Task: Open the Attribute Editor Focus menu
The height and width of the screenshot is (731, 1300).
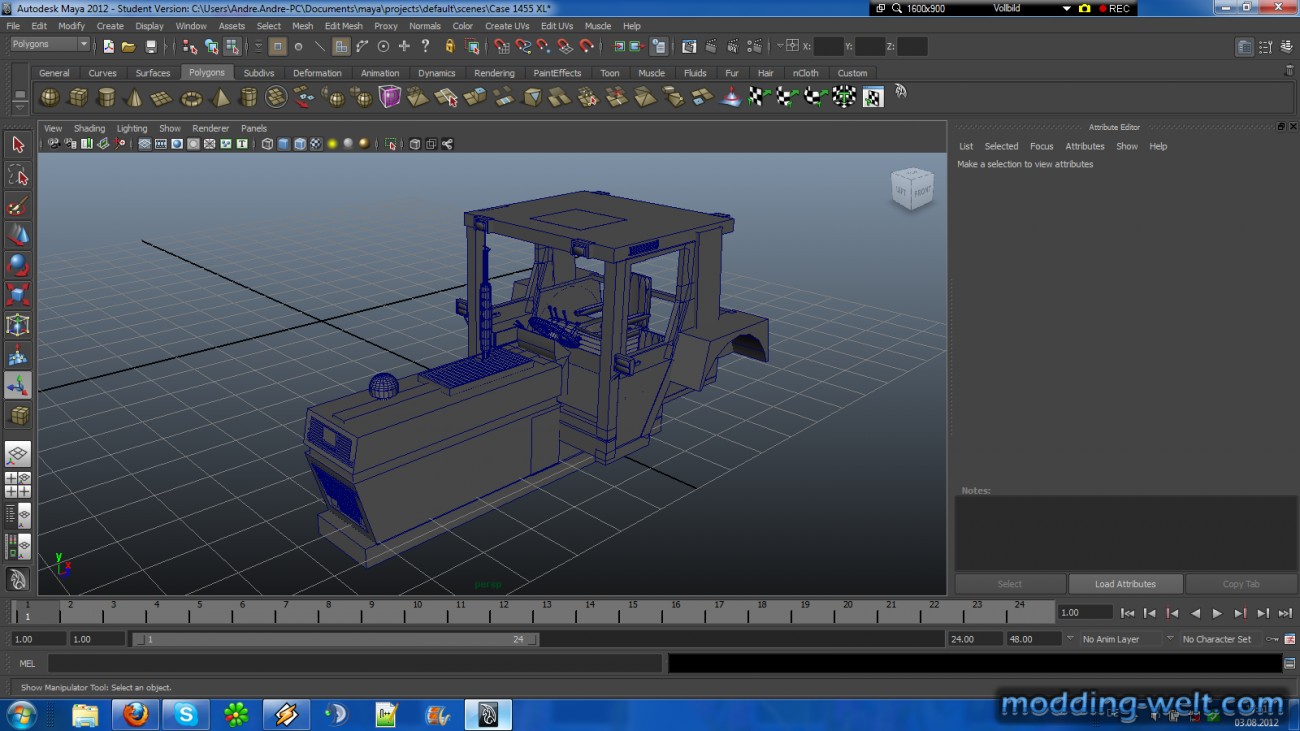Action: (1041, 146)
